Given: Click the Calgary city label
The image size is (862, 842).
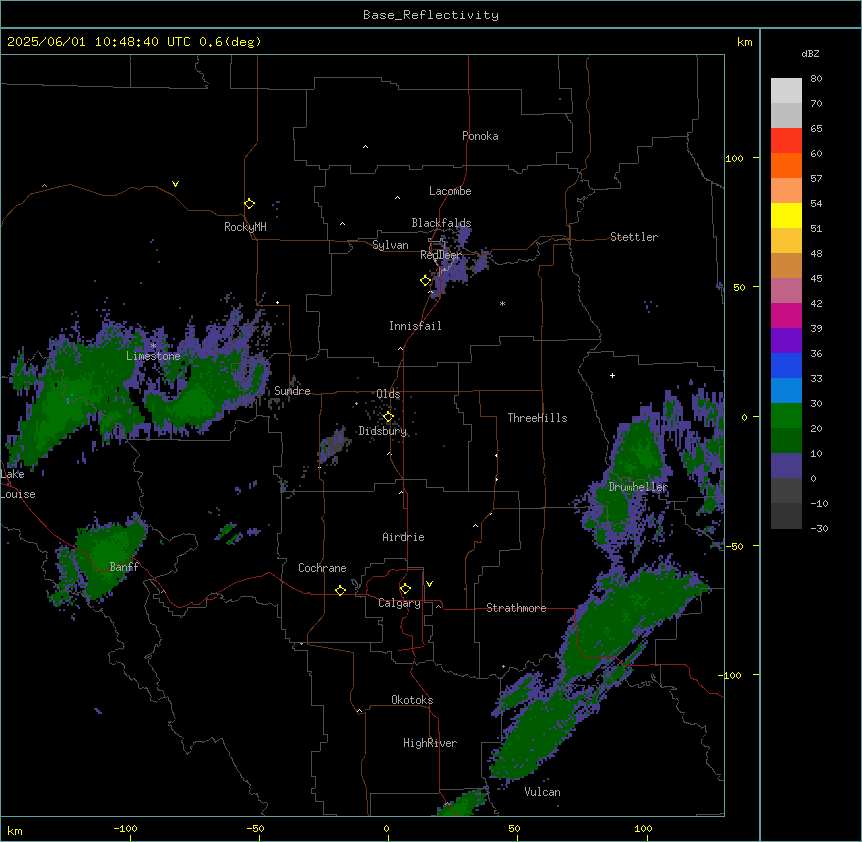Looking at the screenshot, I should (399, 603).
